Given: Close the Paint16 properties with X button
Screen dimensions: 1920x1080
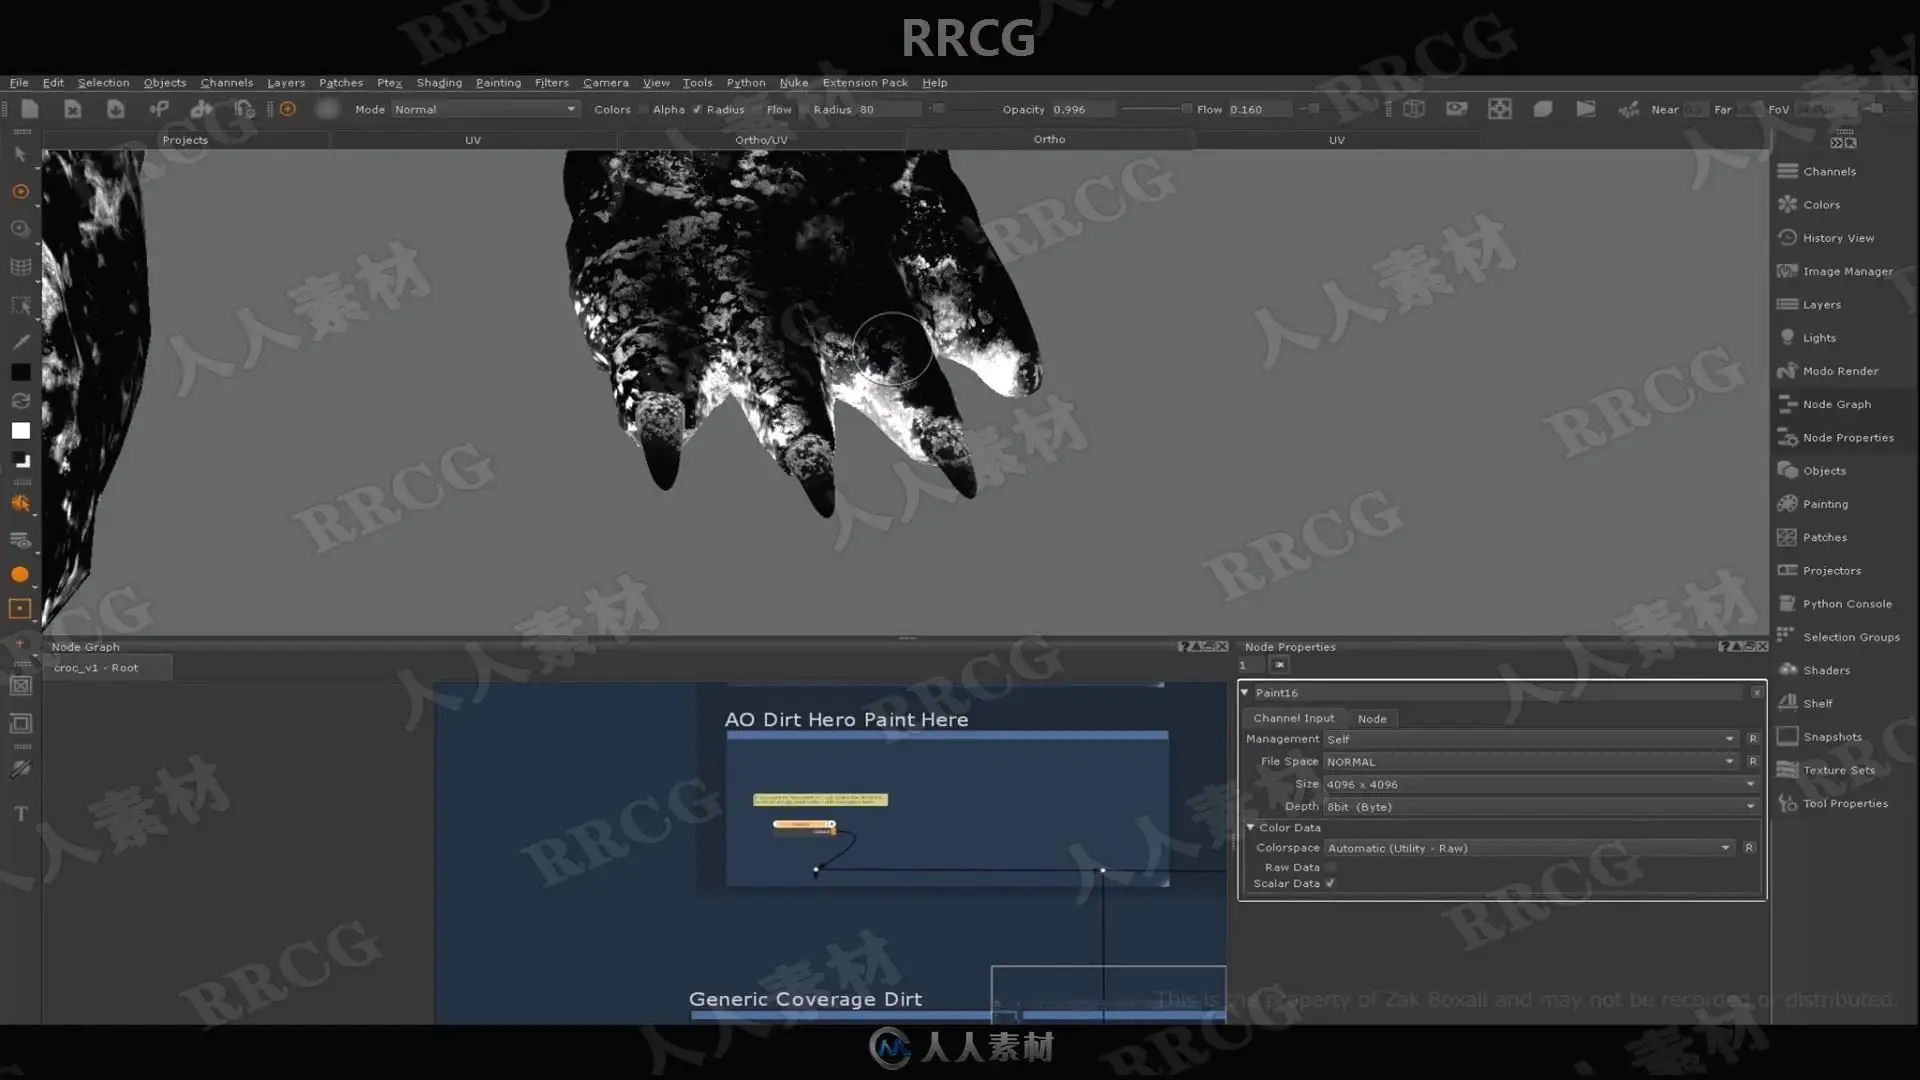Looking at the screenshot, I should click(1757, 693).
